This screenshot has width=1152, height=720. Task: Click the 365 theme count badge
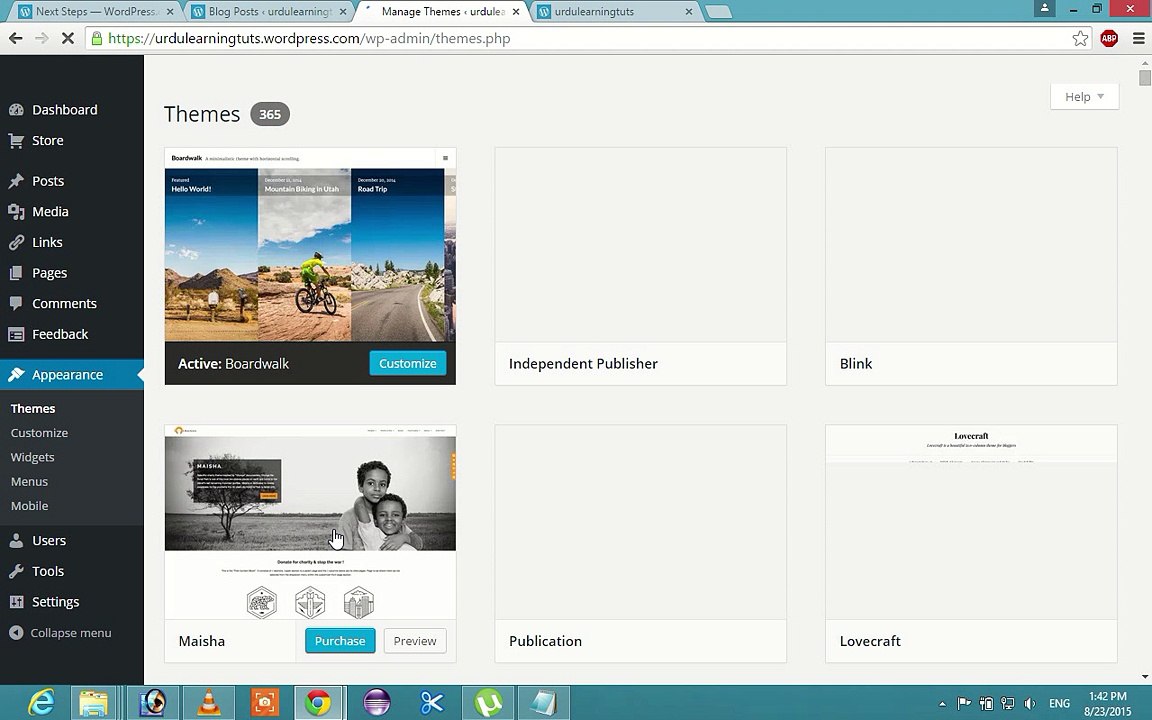pos(270,115)
